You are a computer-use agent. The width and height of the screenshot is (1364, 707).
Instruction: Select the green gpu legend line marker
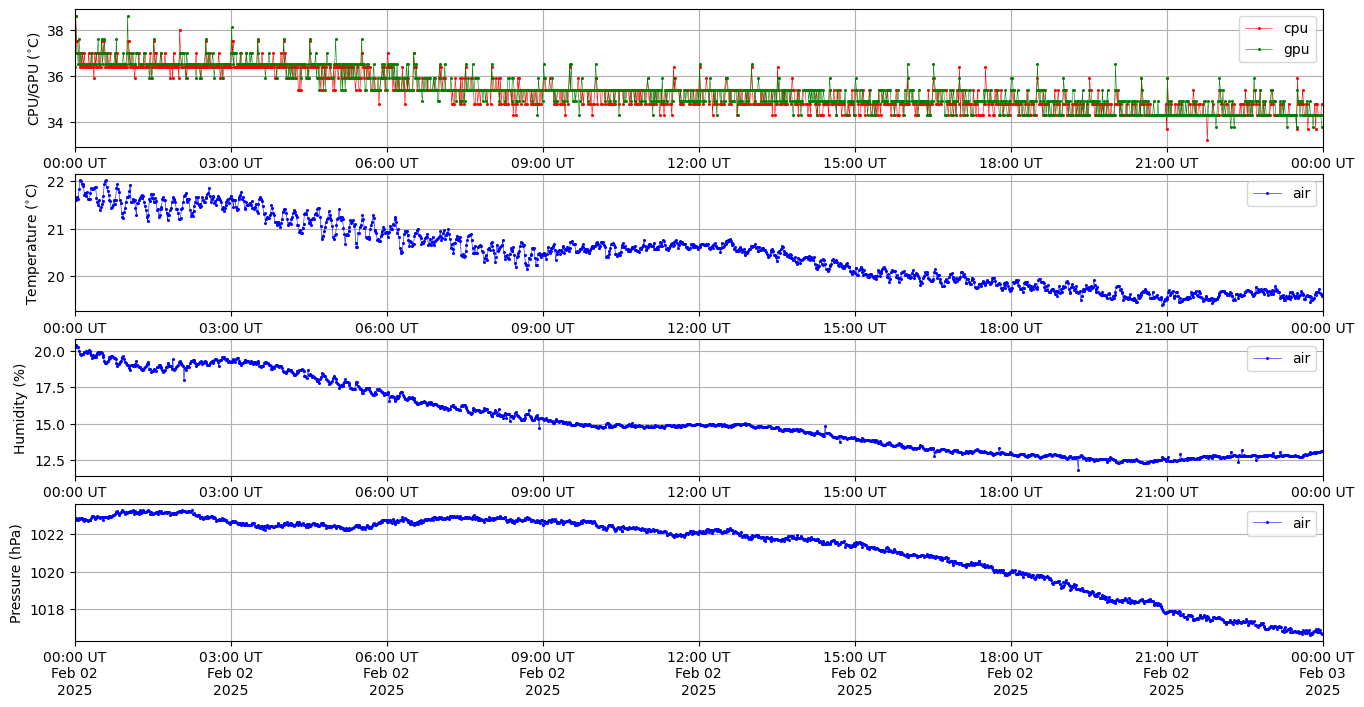click(x=1259, y=49)
